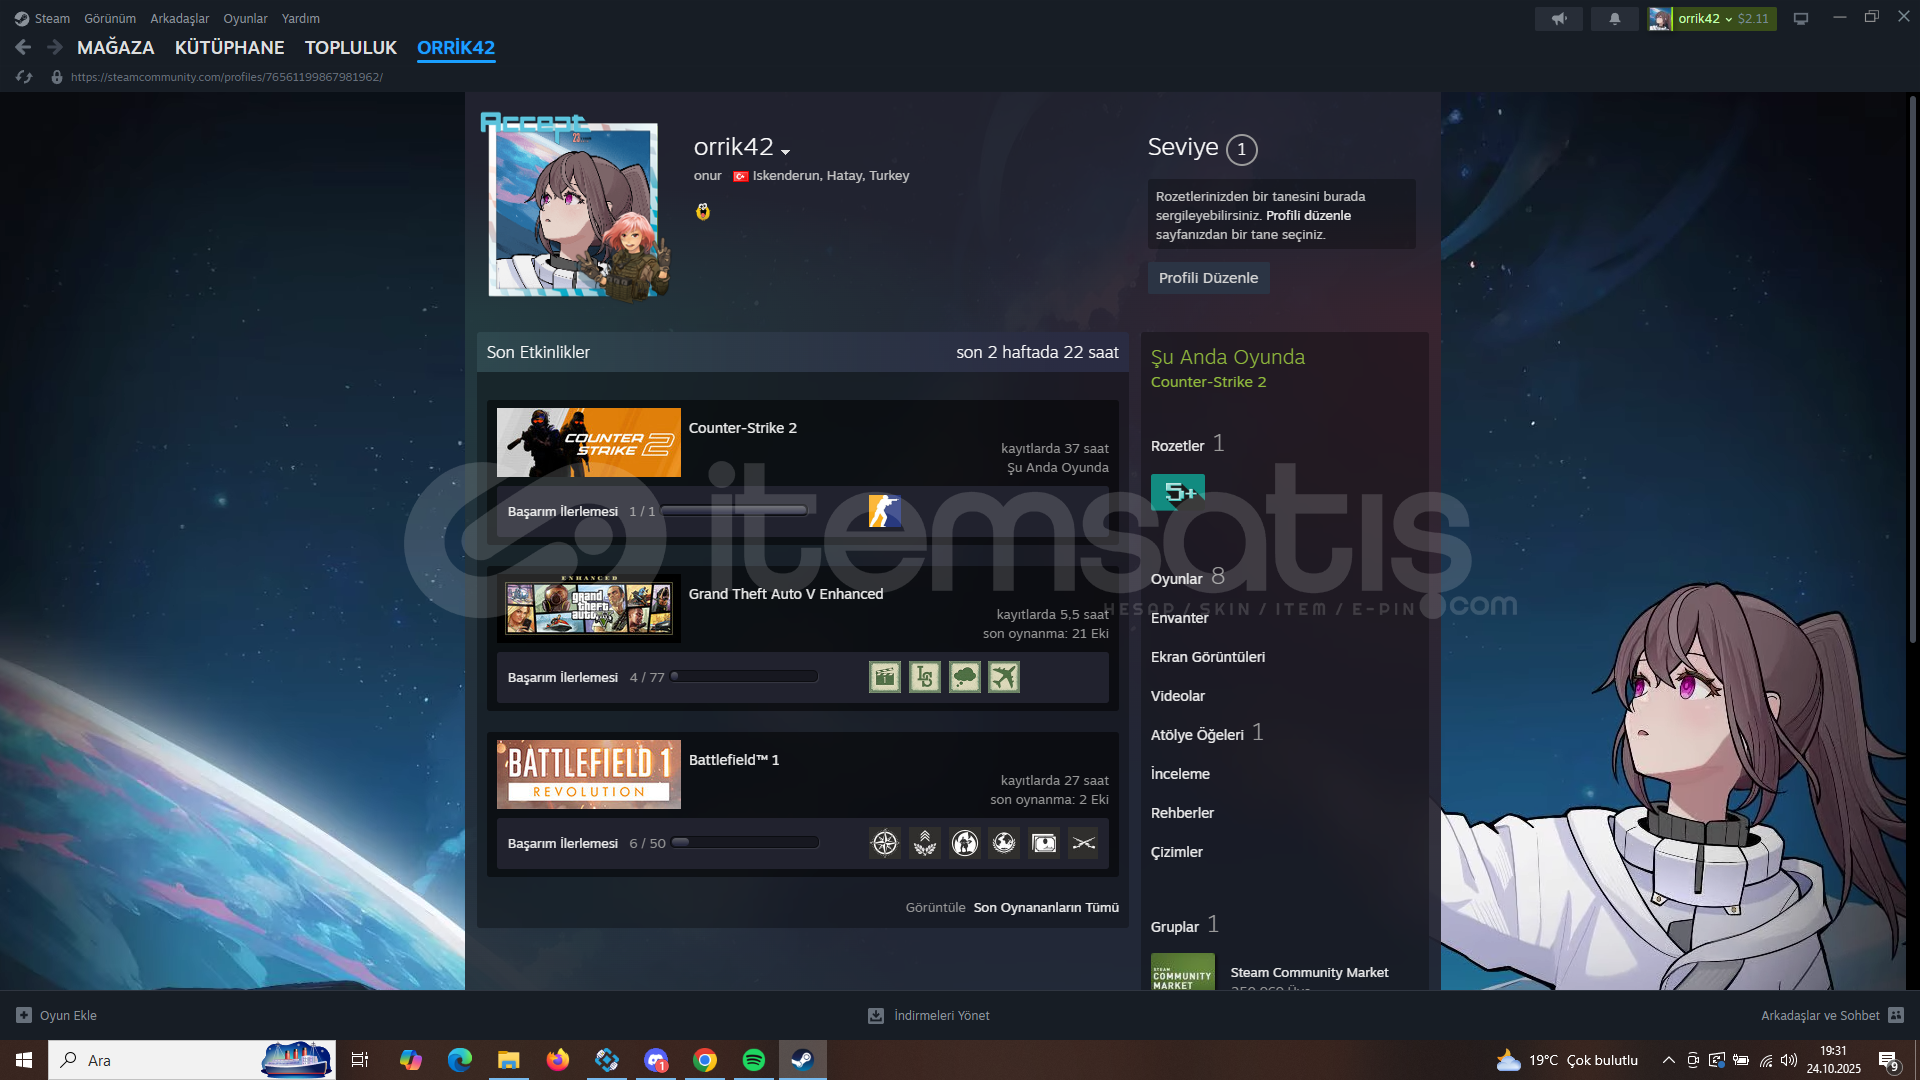The width and height of the screenshot is (1920, 1080).
Task: Open Son Oynananların Tümü link
Action: pos(1045,907)
